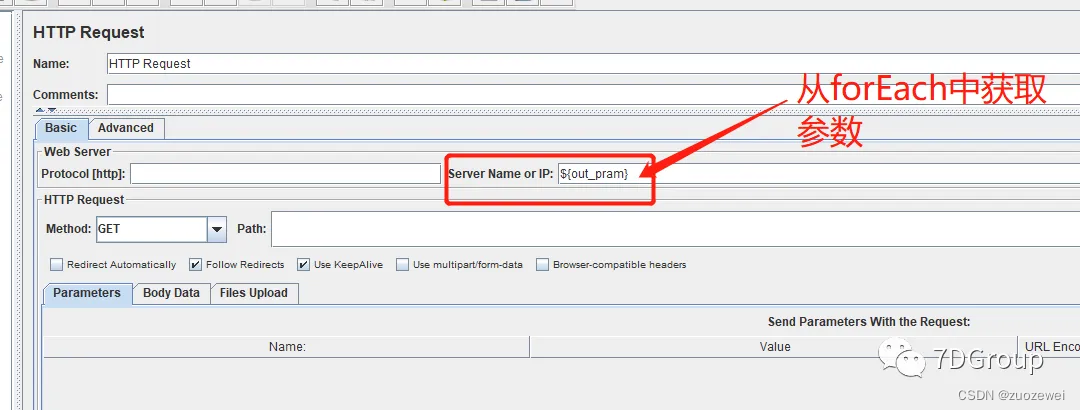Open the Method dropdown arrow
The image size is (1080, 410).
(217, 229)
